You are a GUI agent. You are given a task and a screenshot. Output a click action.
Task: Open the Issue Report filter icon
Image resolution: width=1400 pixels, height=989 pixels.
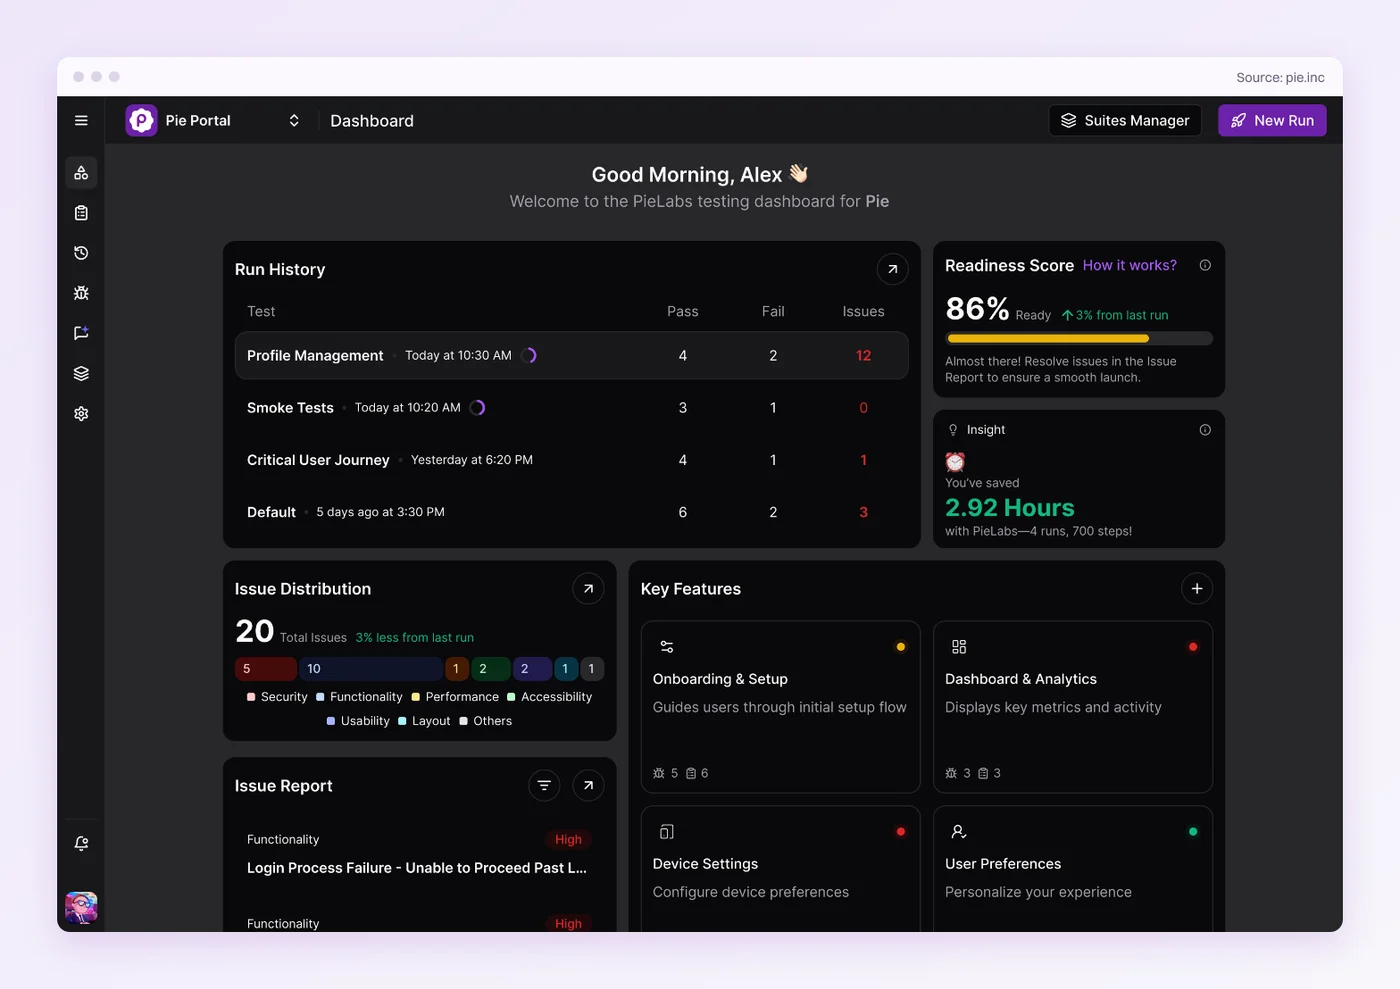point(544,786)
